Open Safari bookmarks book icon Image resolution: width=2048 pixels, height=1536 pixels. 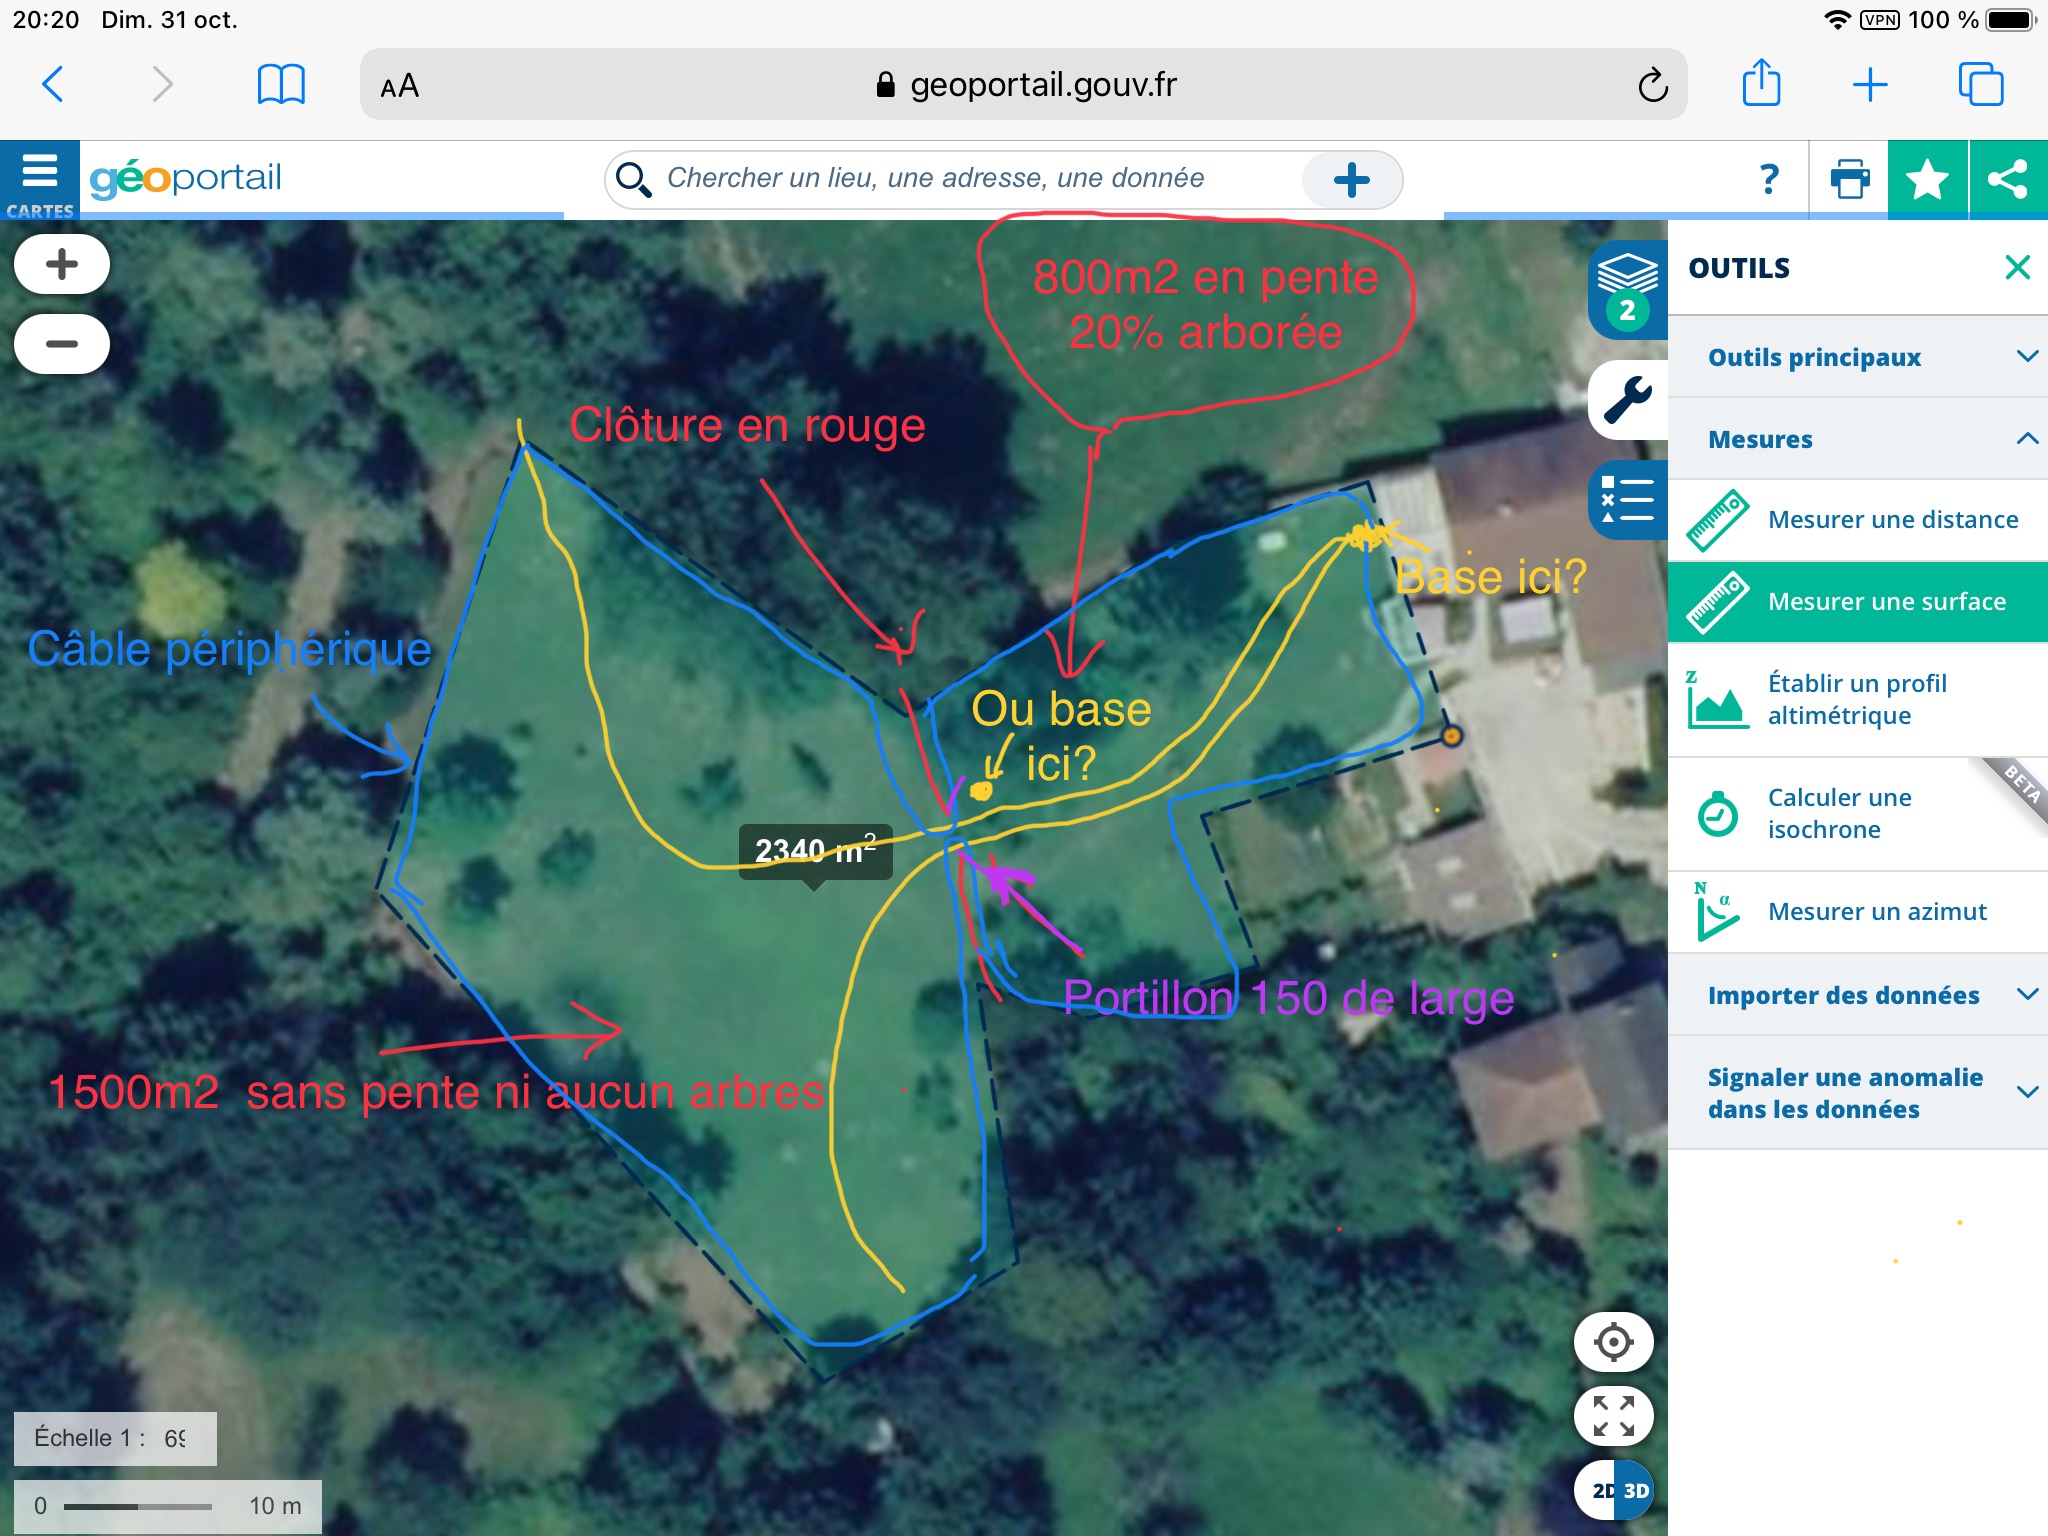point(281,84)
